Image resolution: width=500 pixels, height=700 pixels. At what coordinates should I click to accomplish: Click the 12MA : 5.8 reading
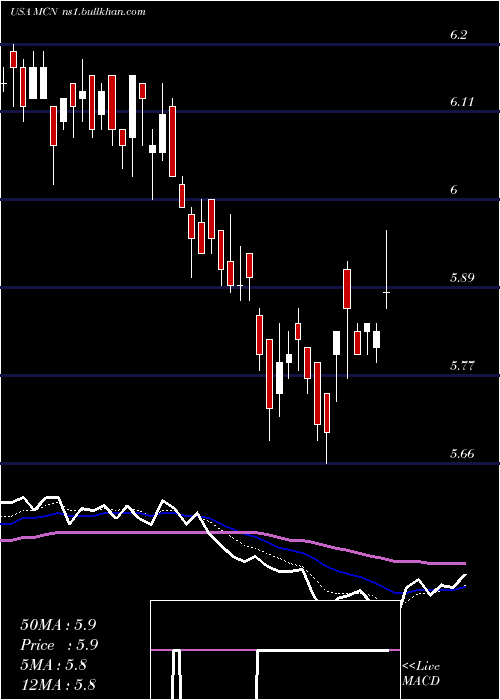click(x=58, y=685)
